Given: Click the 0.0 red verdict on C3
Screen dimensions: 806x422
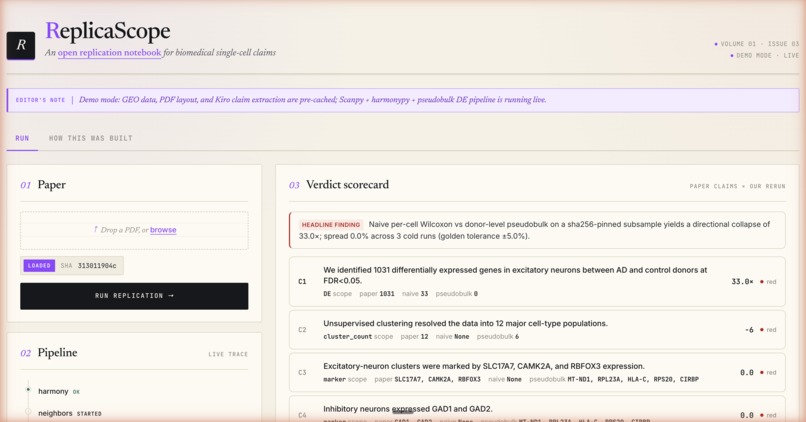Looking at the screenshot, I should point(758,372).
